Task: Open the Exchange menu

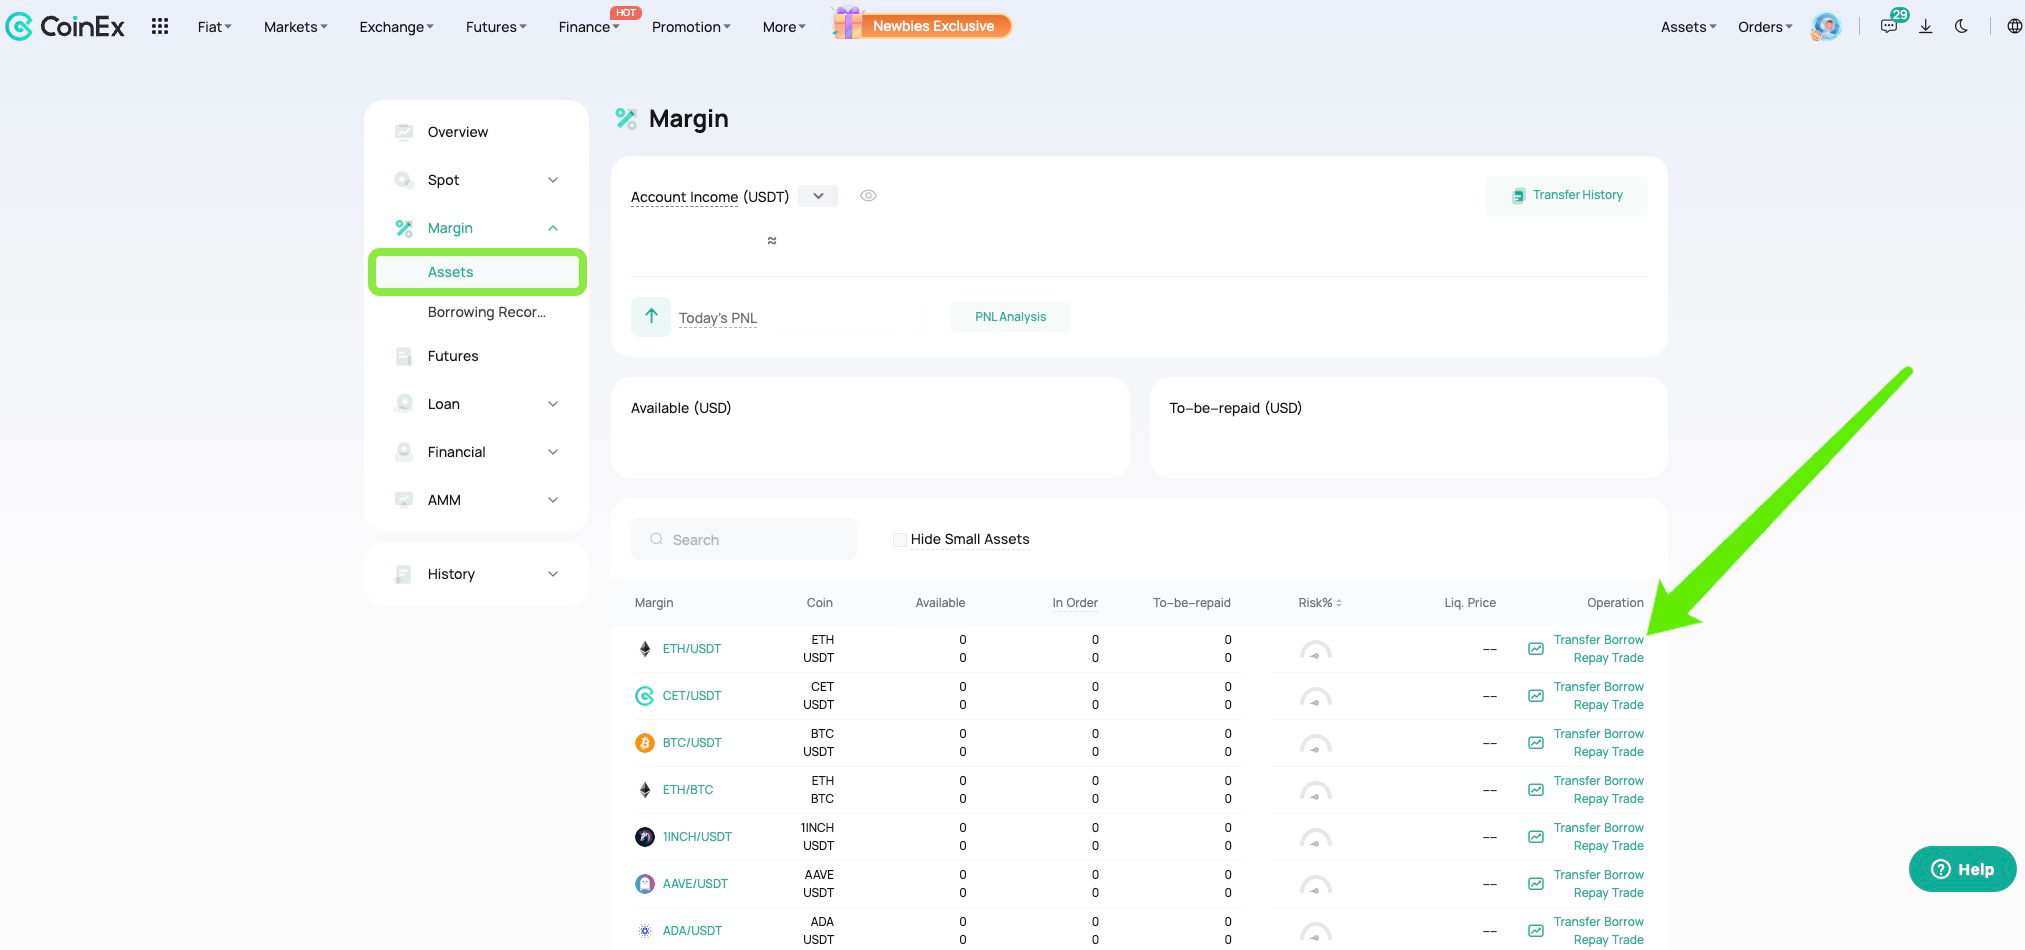Action: click(x=396, y=27)
